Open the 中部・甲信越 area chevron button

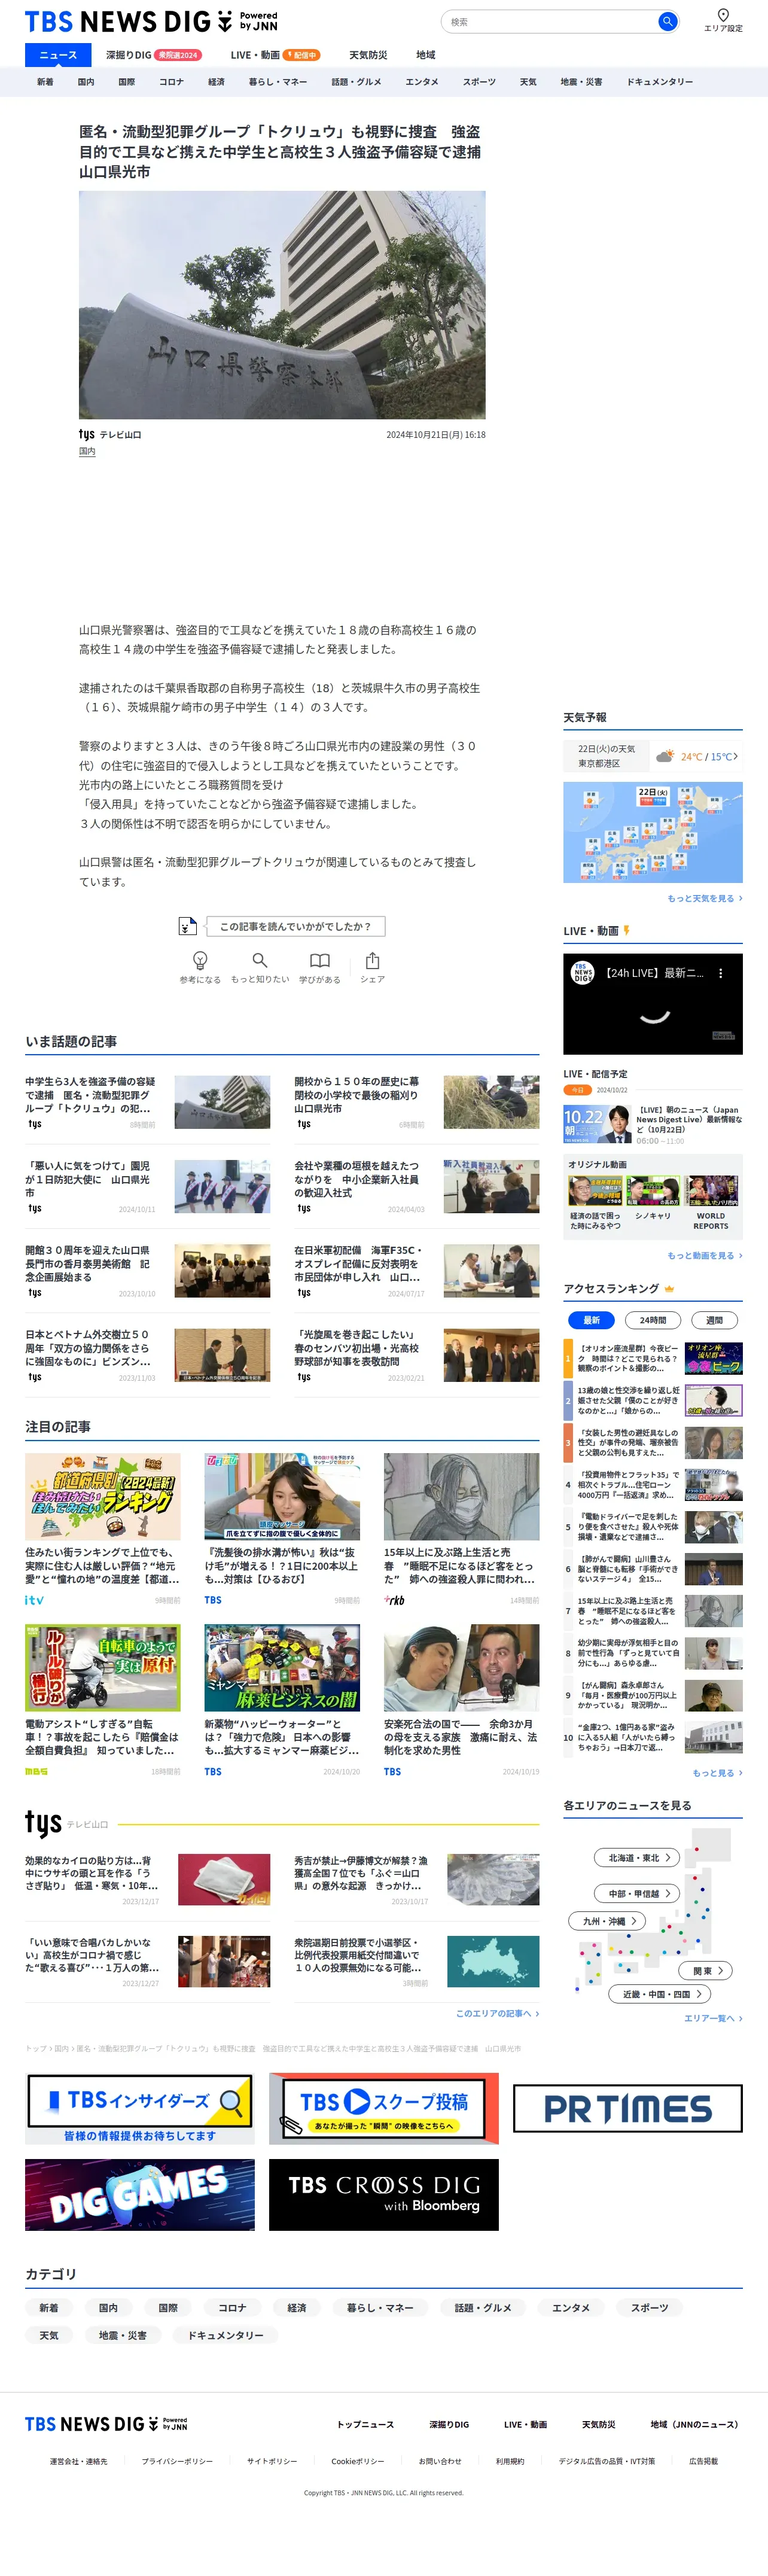(x=638, y=1893)
